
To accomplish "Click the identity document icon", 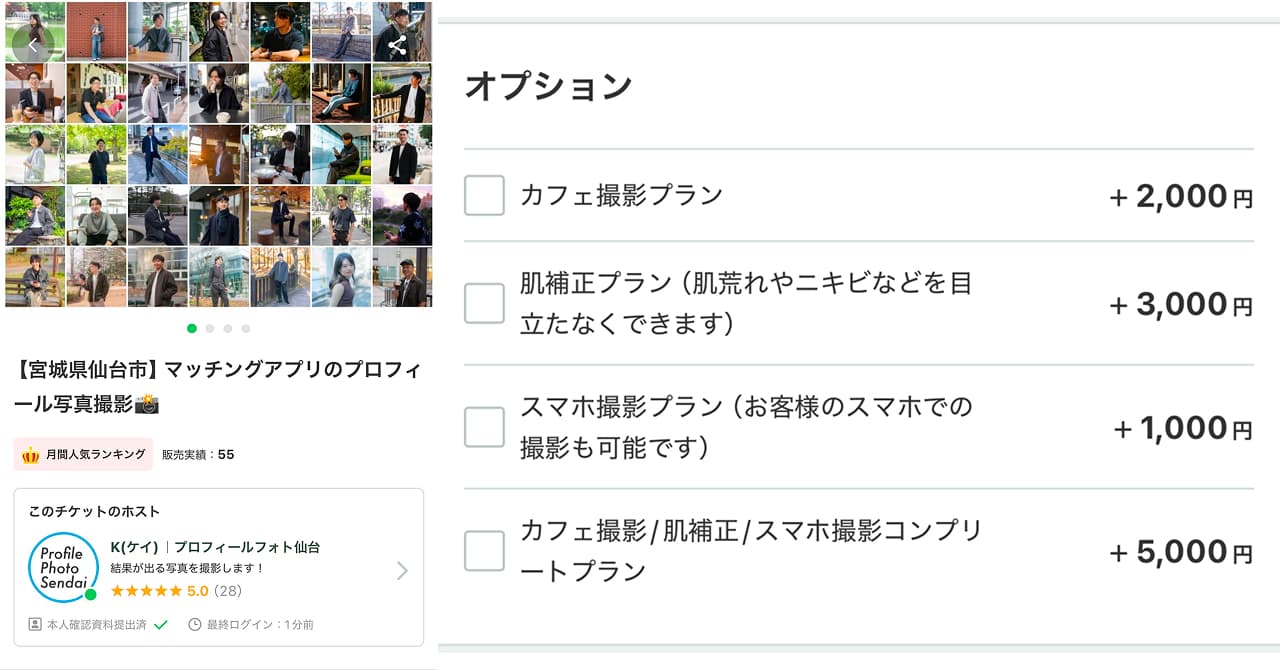I will point(35,625).
